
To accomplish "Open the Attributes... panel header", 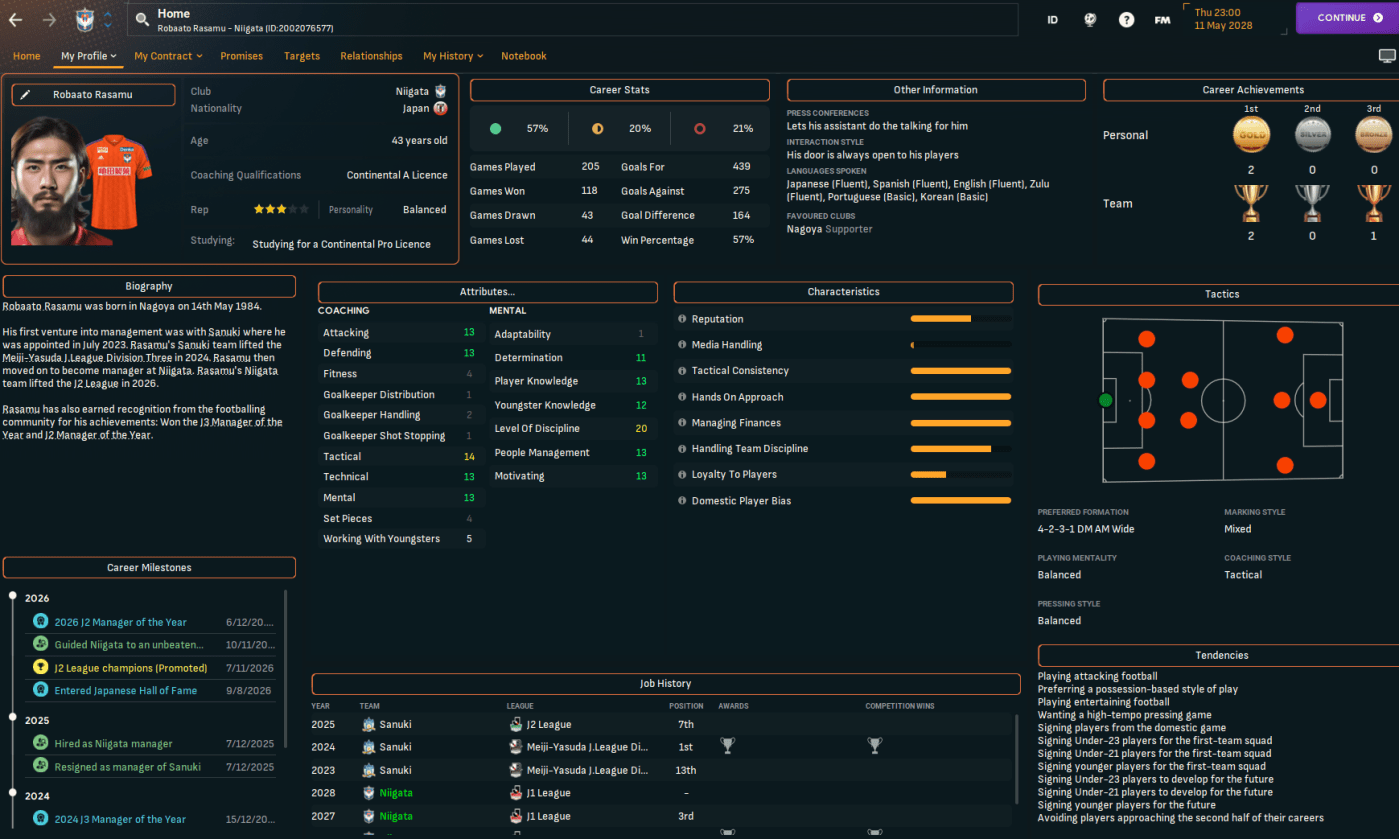I will [x=488, y=292].
